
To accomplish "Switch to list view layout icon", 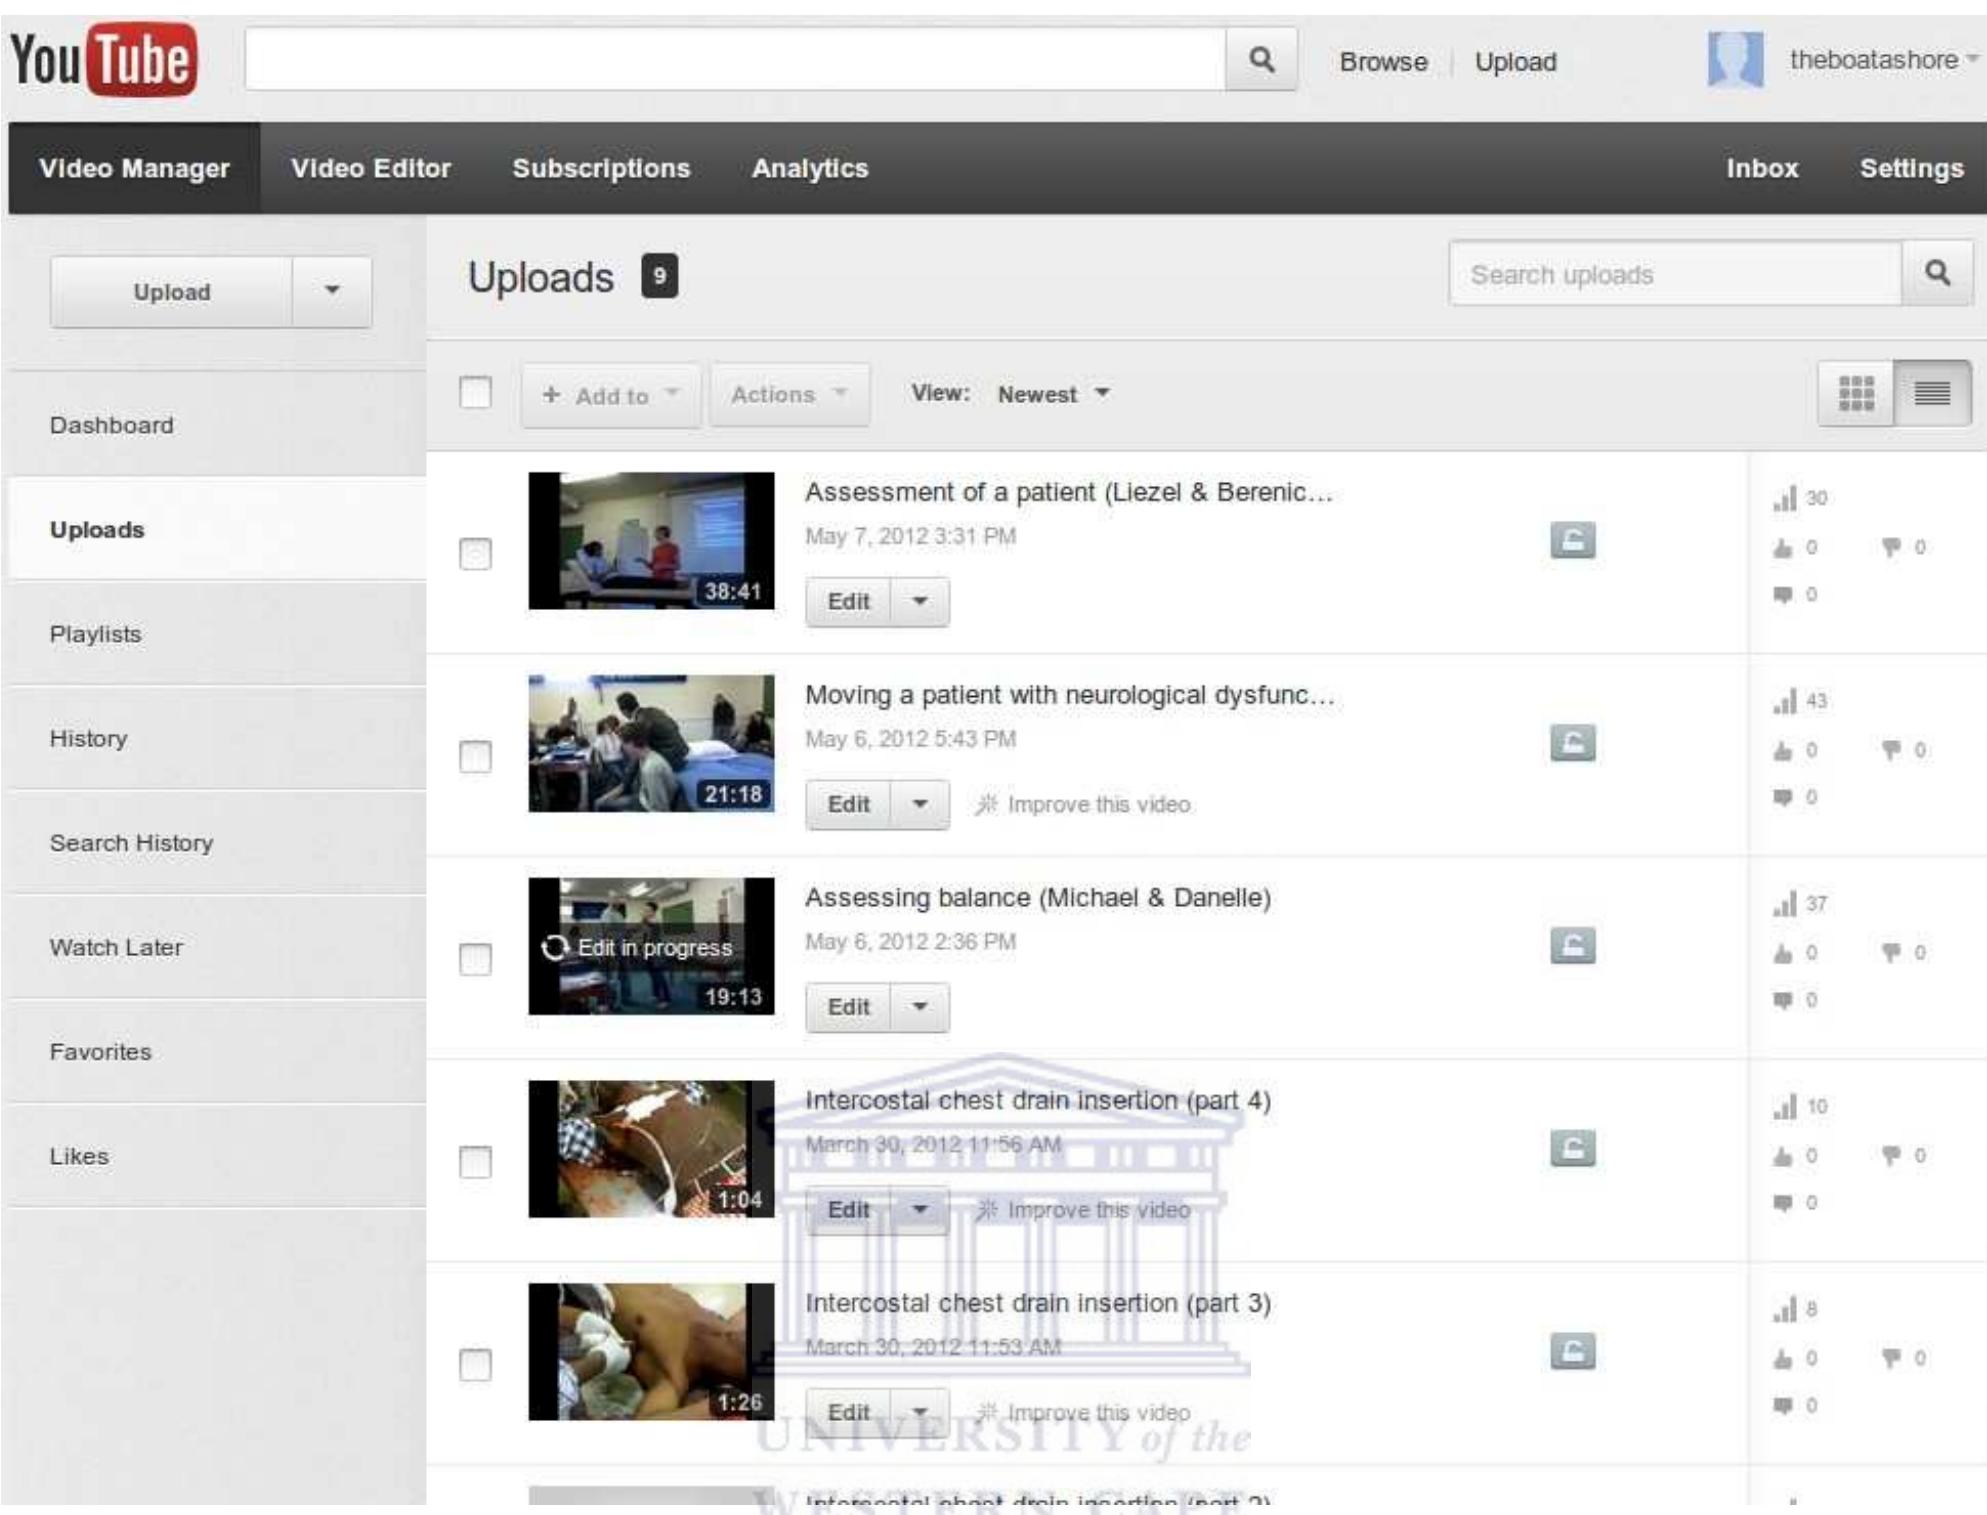I will point(1932,393).
